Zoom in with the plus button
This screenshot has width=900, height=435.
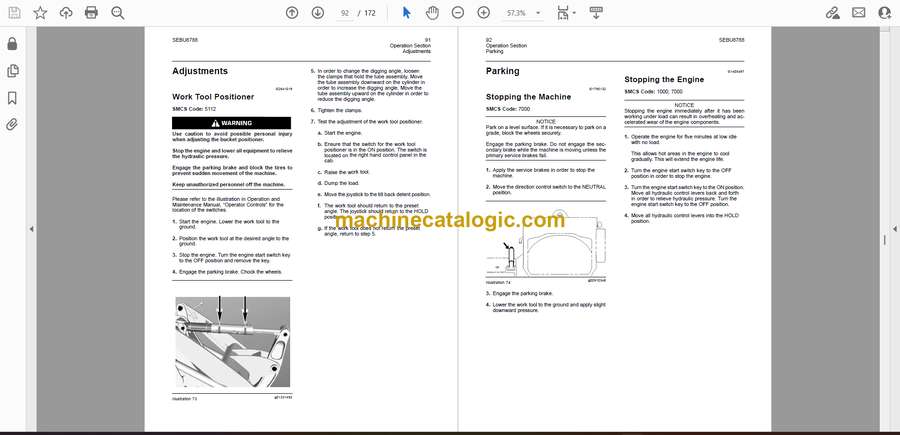click(x=484, y=13)
